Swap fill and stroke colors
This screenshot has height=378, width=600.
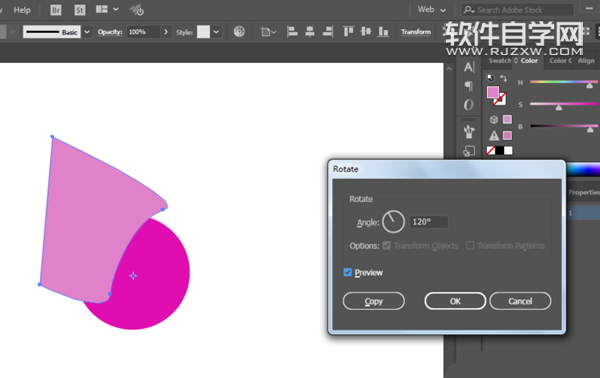[504, 78]
